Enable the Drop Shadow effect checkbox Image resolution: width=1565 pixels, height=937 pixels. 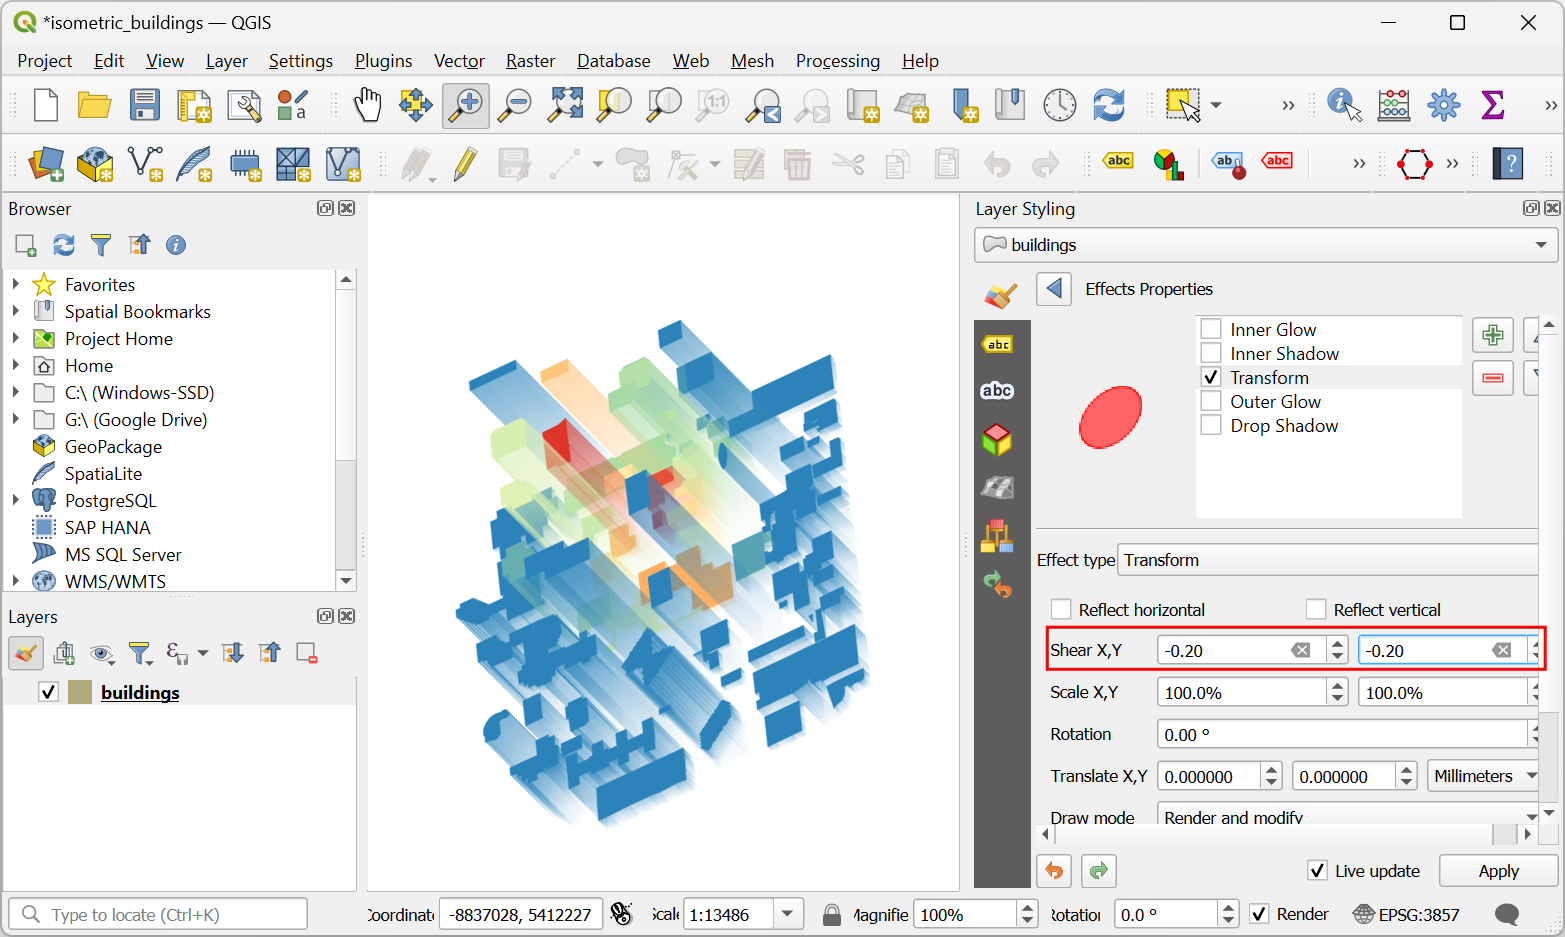point(1211,426)
